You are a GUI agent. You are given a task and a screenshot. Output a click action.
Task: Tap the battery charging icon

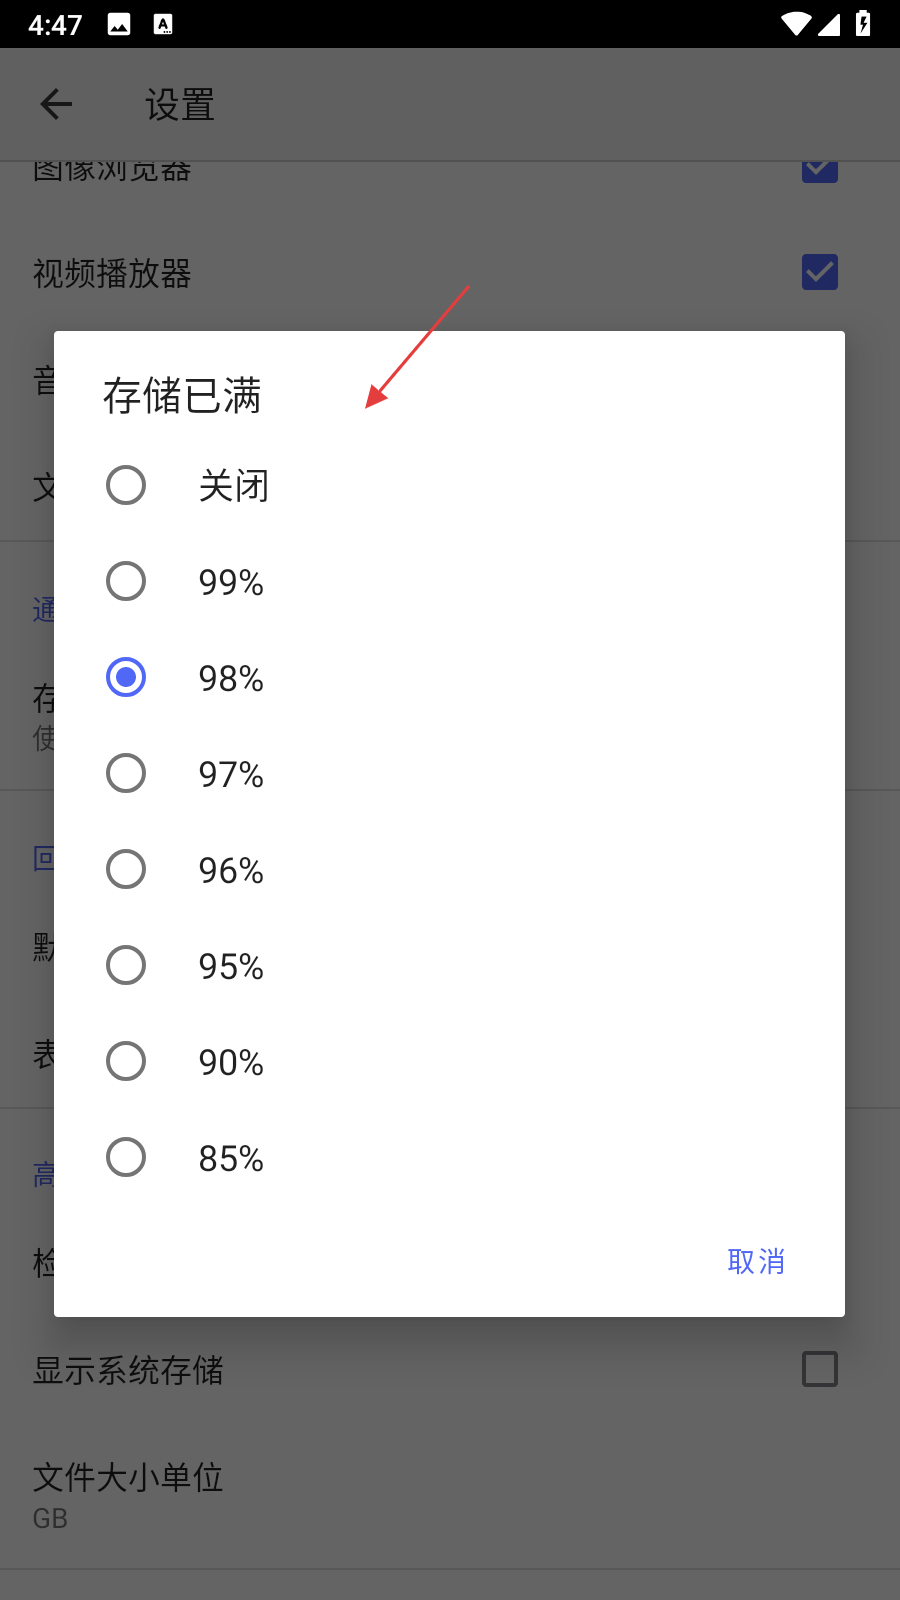863,24
